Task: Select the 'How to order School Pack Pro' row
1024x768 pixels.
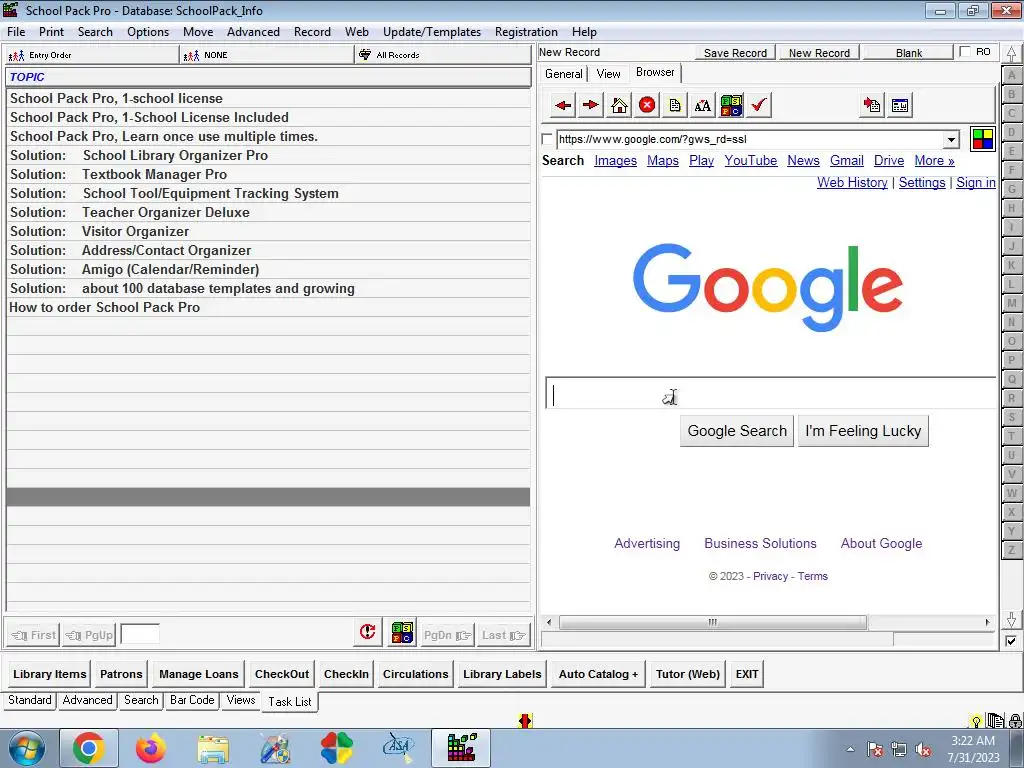Action: pyautogui.click(x=268, y=308)
